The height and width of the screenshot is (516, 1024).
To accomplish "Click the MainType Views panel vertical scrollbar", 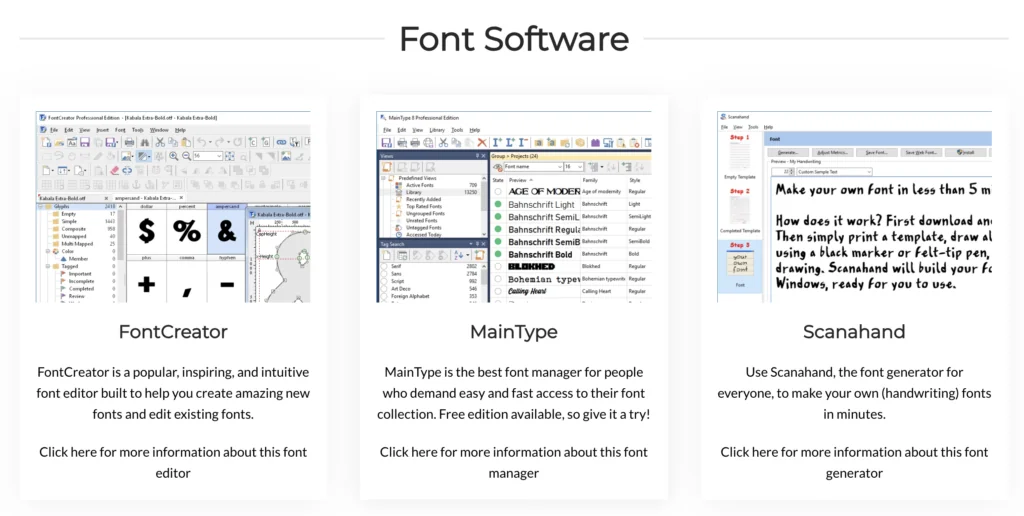I will [484, 206].
